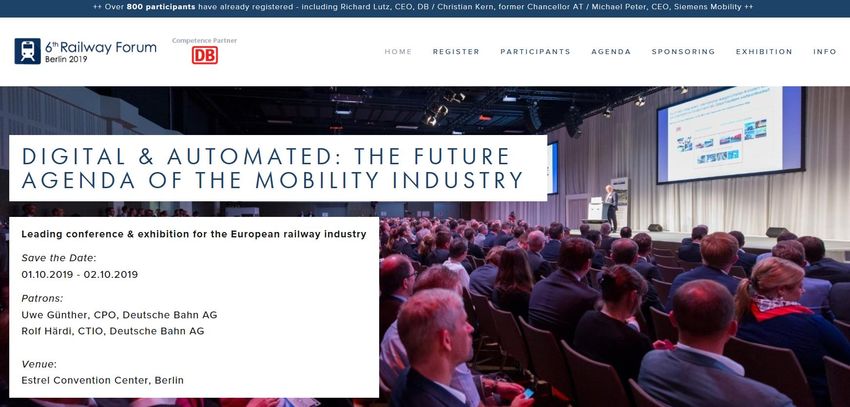Click the Railway Forum train logo icon
This screenshot has height=407, width=850.
[x=27, y=51]
